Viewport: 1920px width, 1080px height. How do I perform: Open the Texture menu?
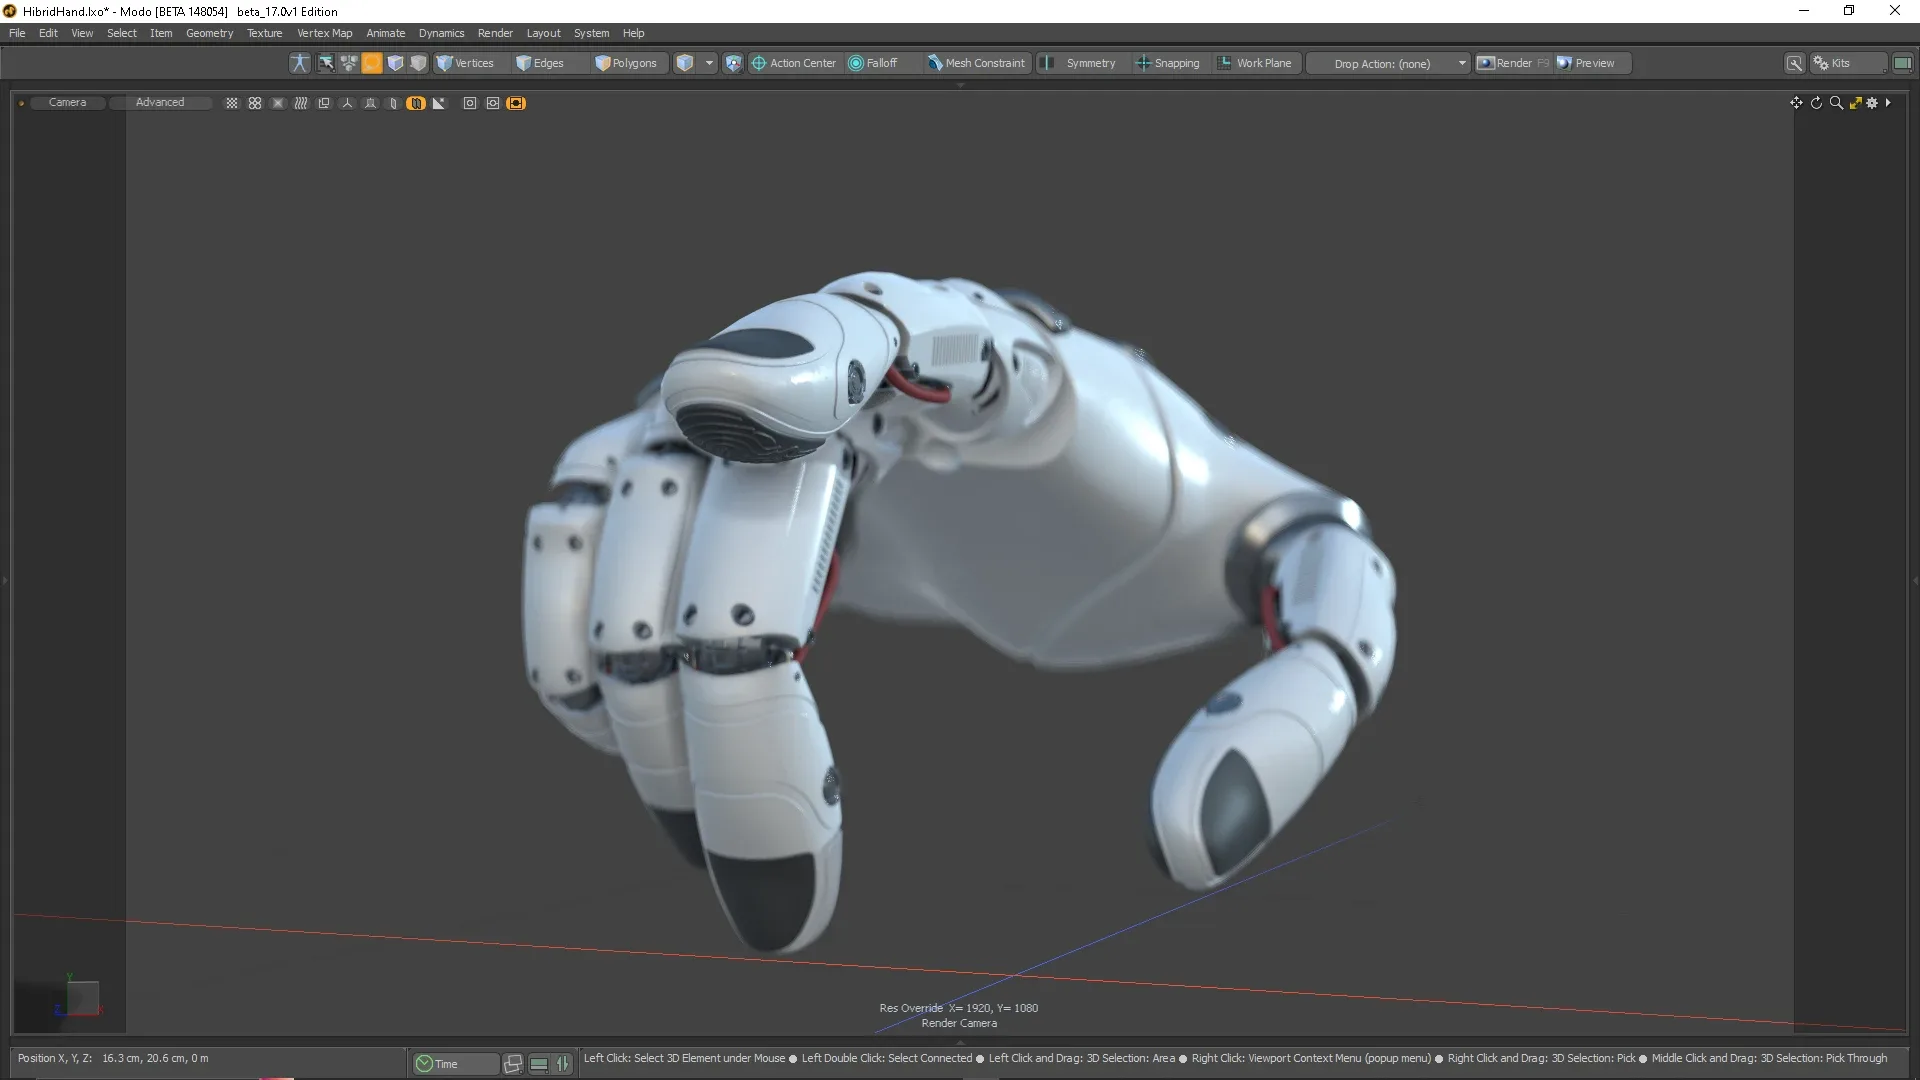[265, 33]
